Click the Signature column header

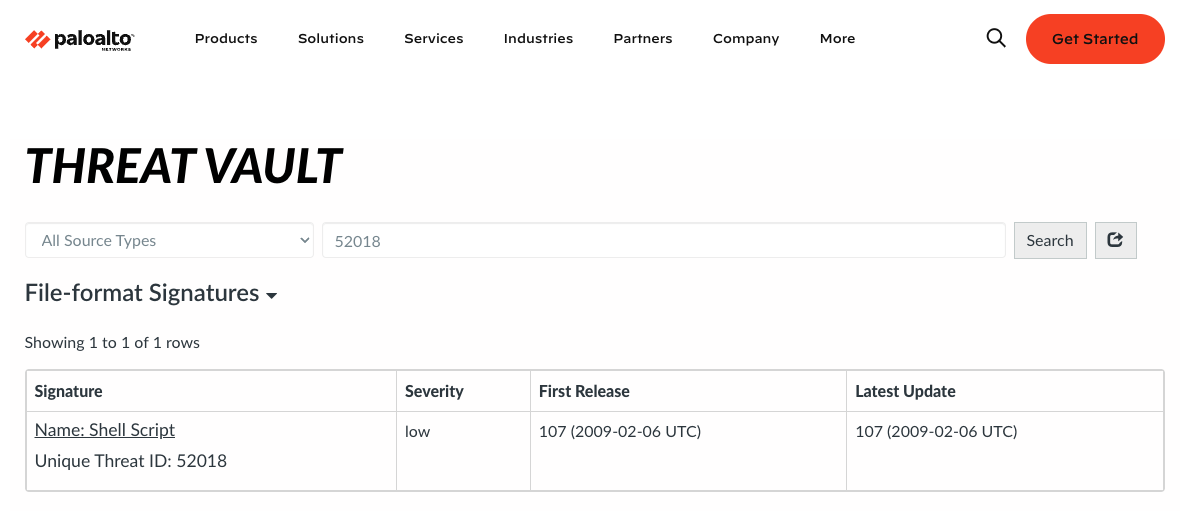pos(69,391)
